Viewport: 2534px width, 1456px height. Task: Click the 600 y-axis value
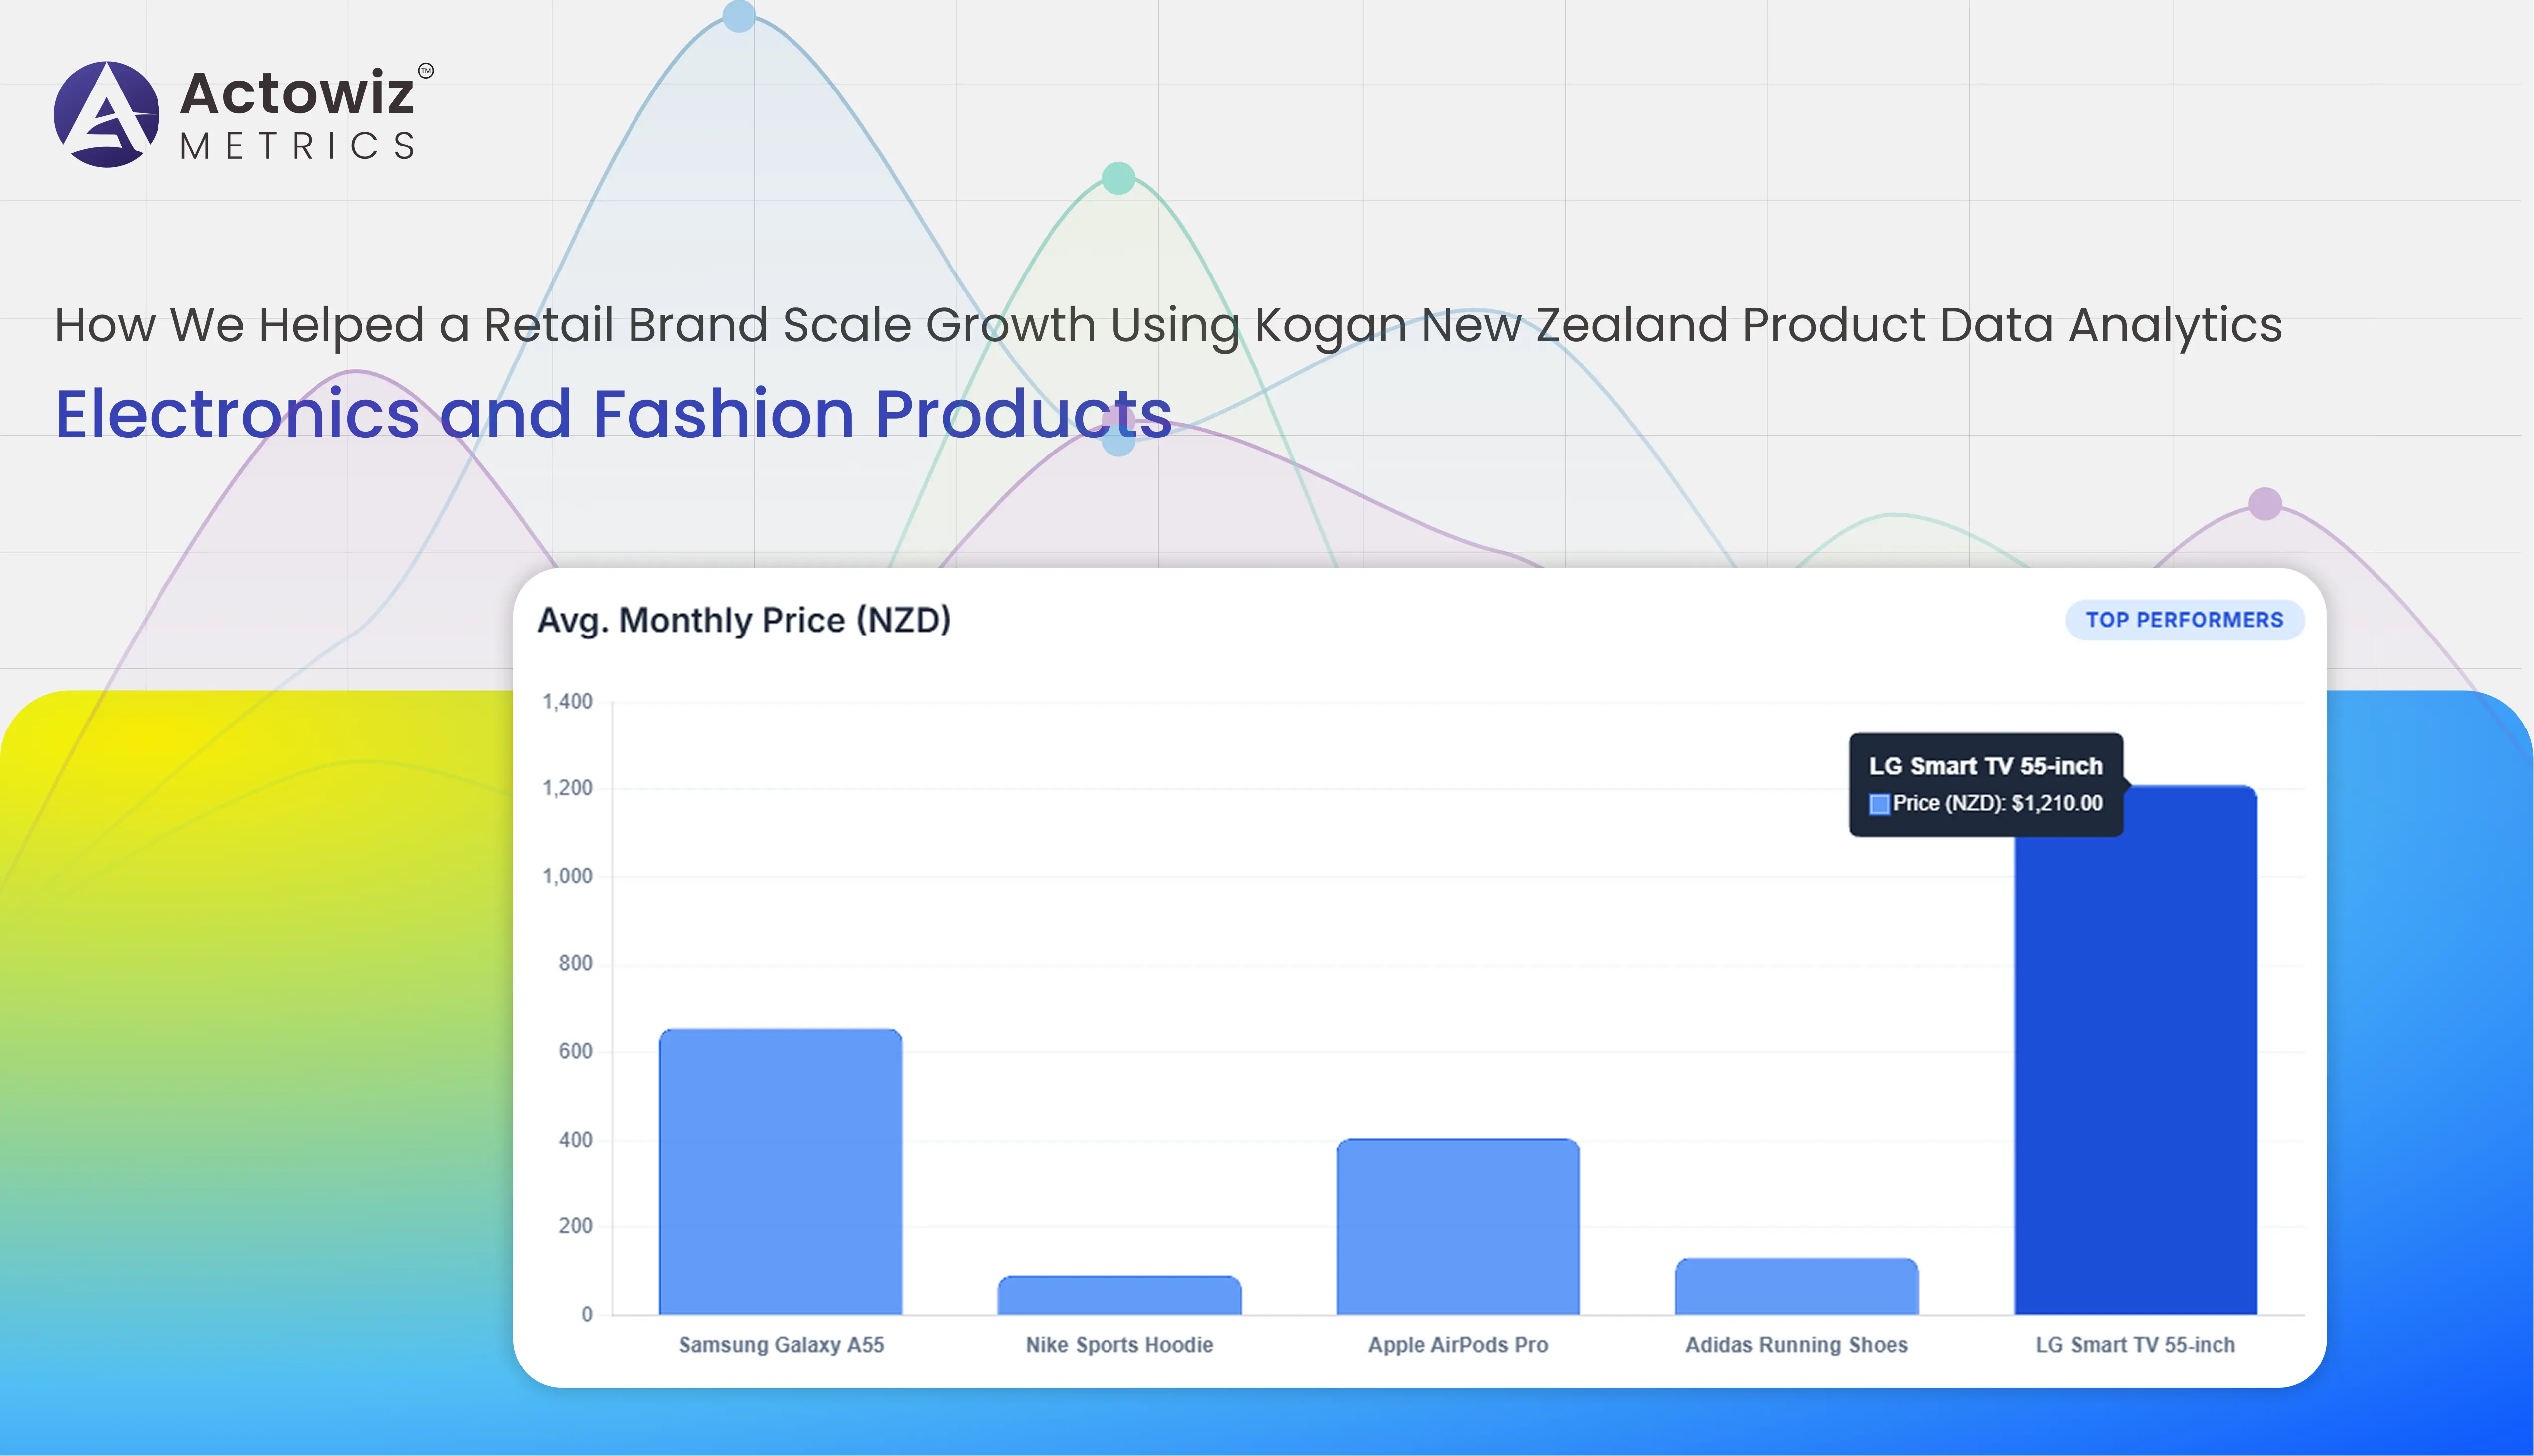click(575, 1052)
